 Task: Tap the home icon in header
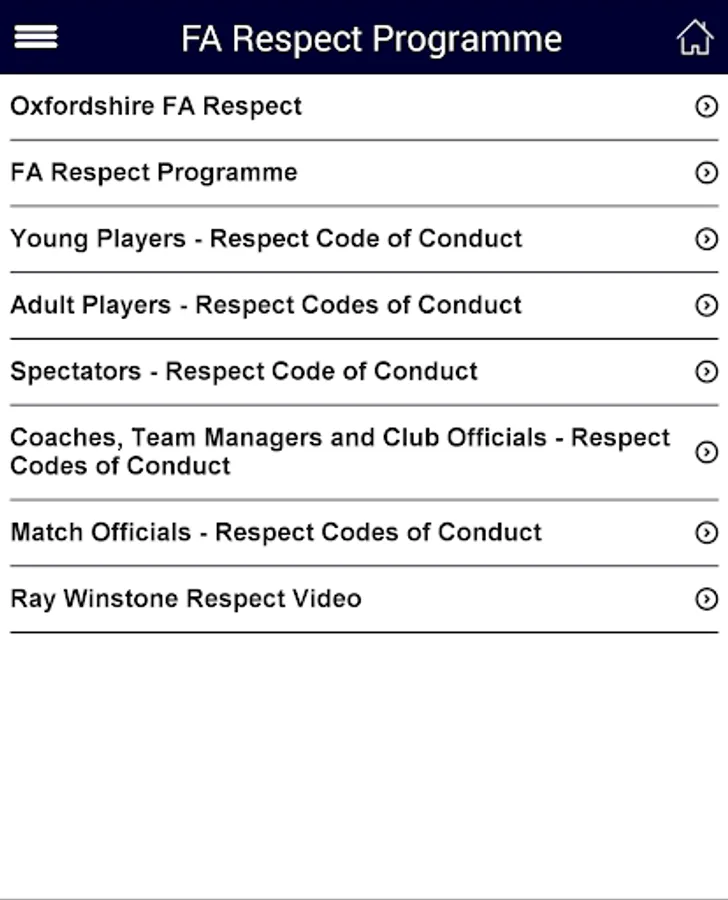coord(694,38)
